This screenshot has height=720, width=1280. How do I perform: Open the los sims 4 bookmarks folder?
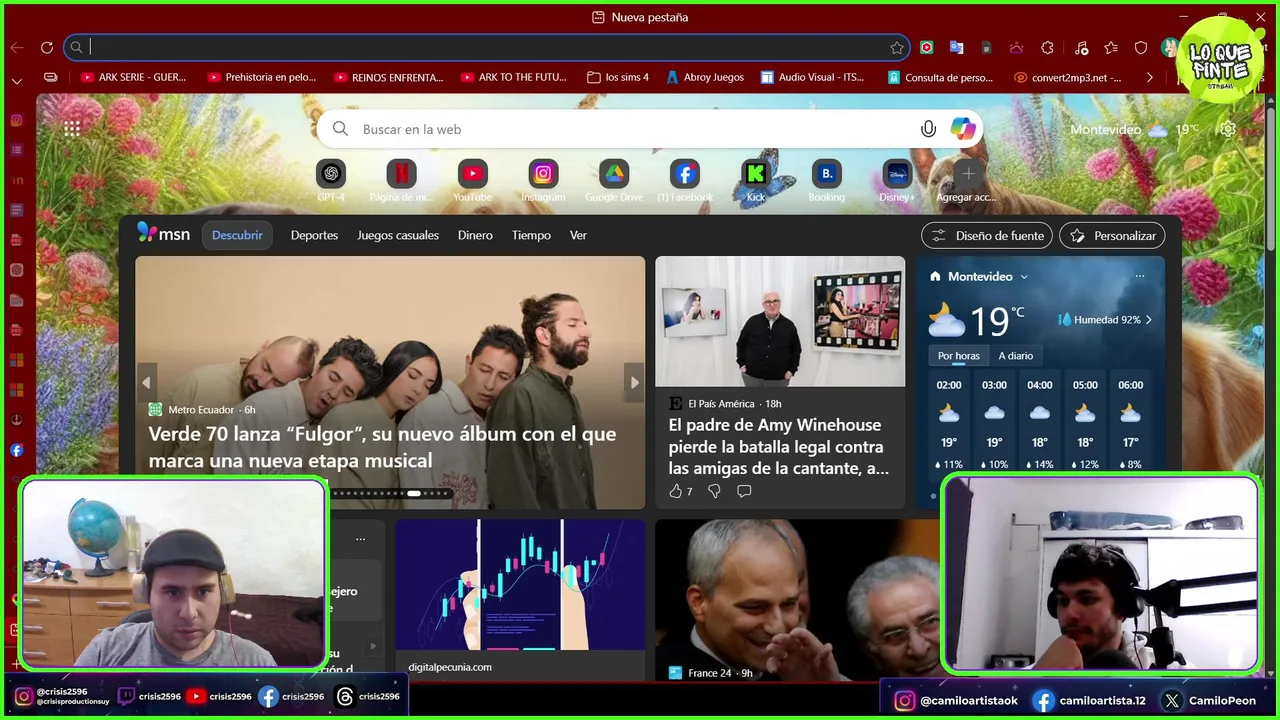[618, 77]
